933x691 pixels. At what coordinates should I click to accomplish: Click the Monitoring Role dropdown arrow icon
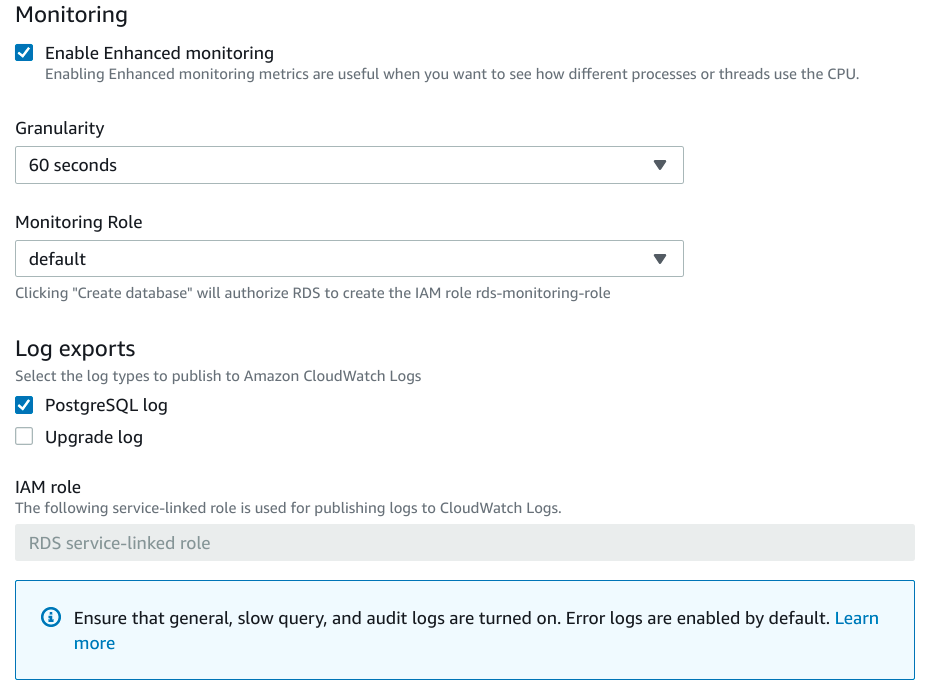click(659, 259)
